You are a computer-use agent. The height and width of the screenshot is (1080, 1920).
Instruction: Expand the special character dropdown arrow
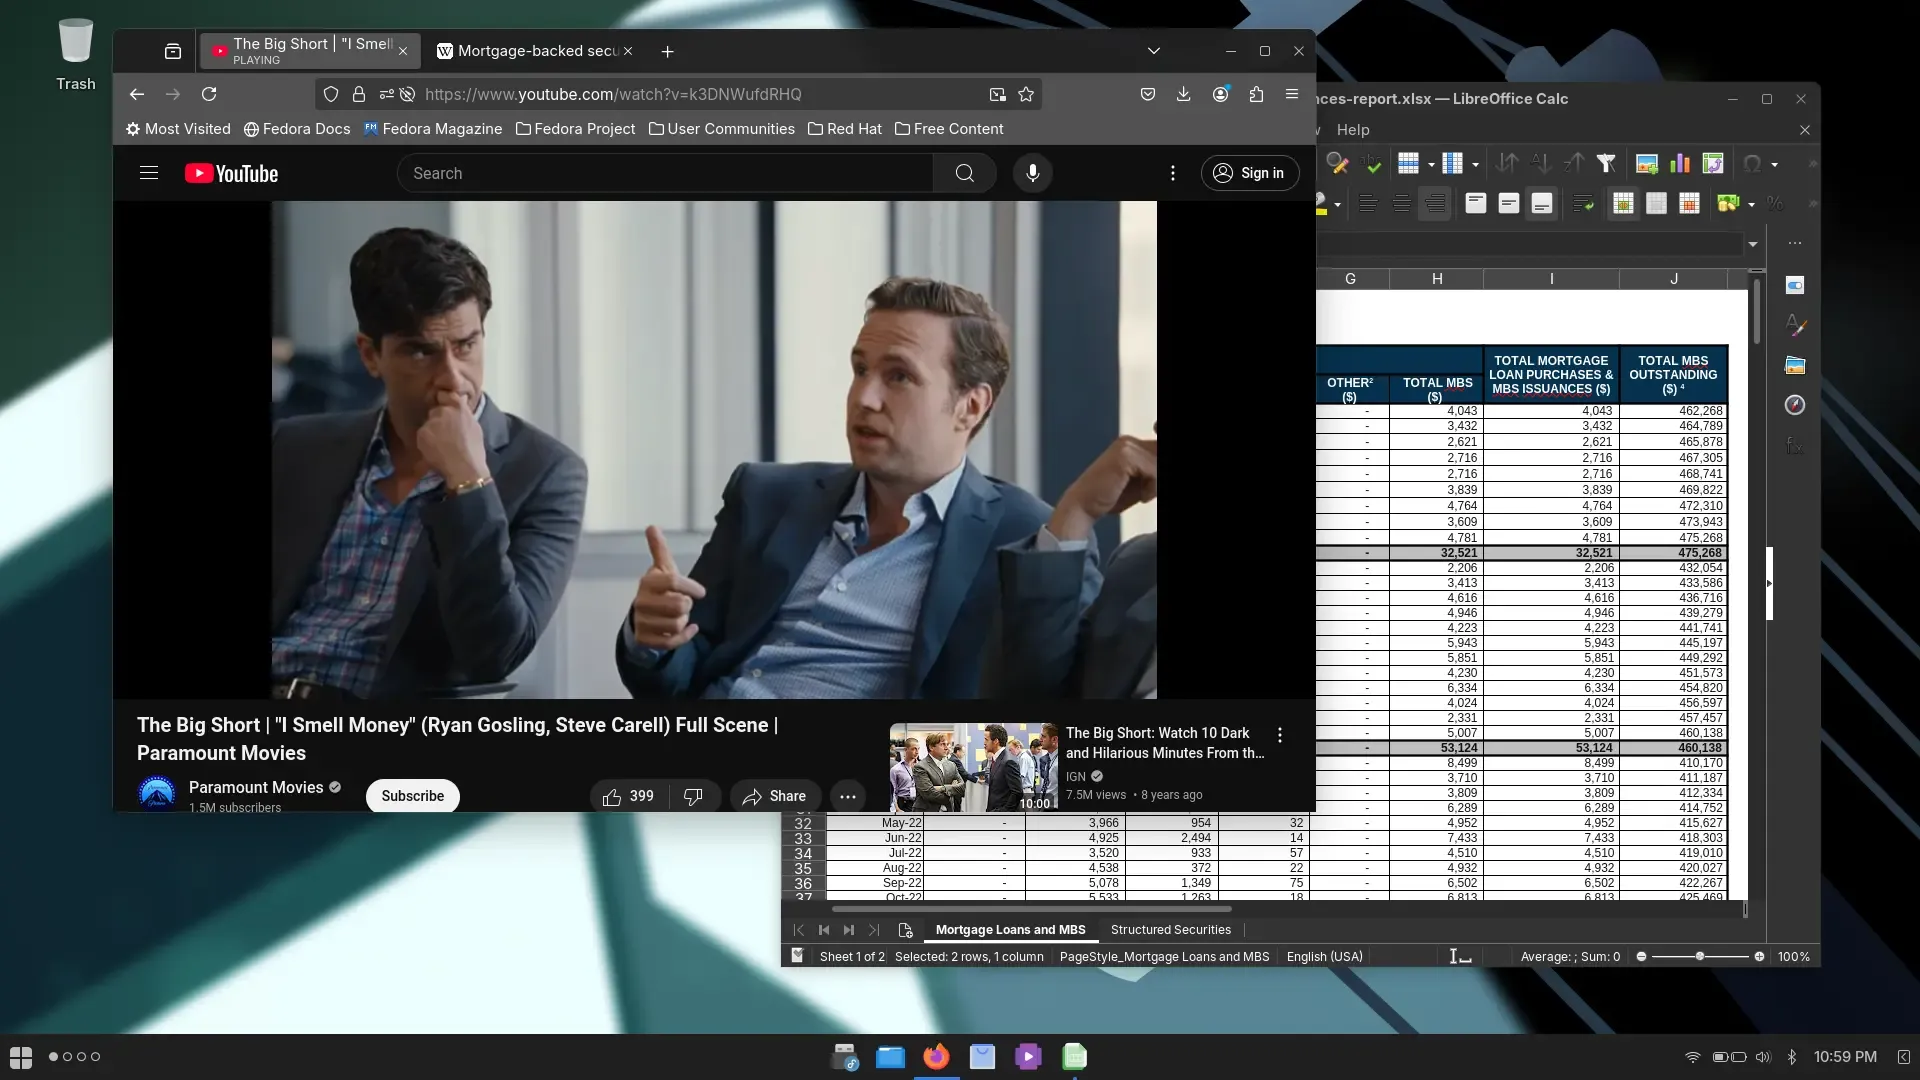click(x=1774, y=164)
